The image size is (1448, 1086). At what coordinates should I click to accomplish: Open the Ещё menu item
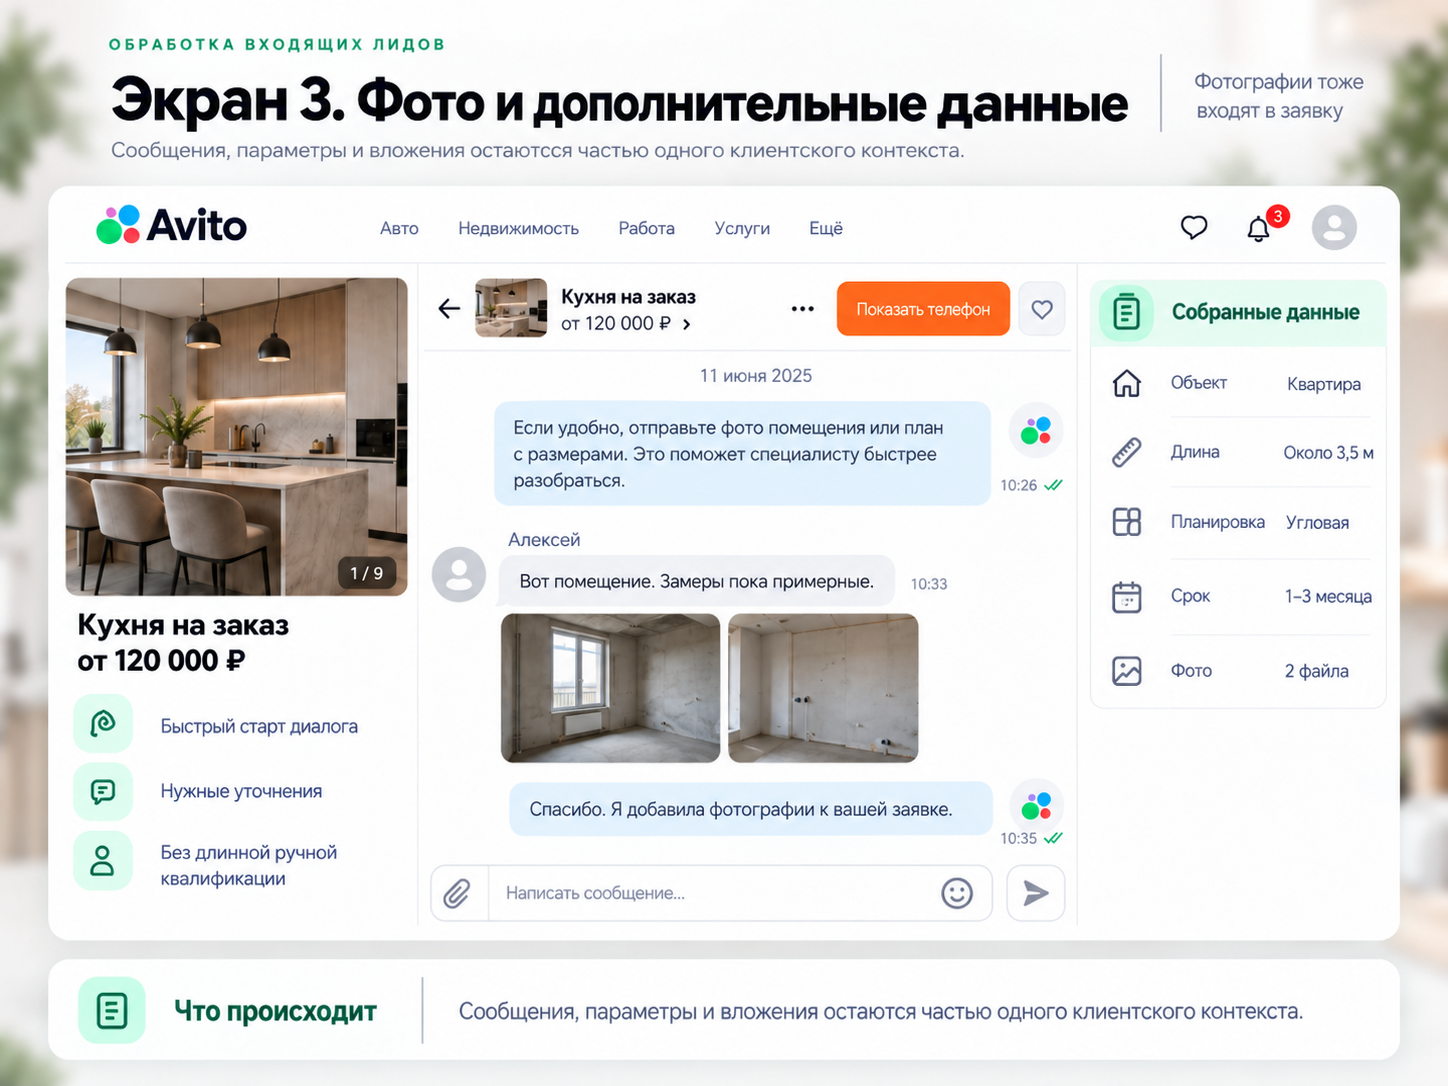826,228
